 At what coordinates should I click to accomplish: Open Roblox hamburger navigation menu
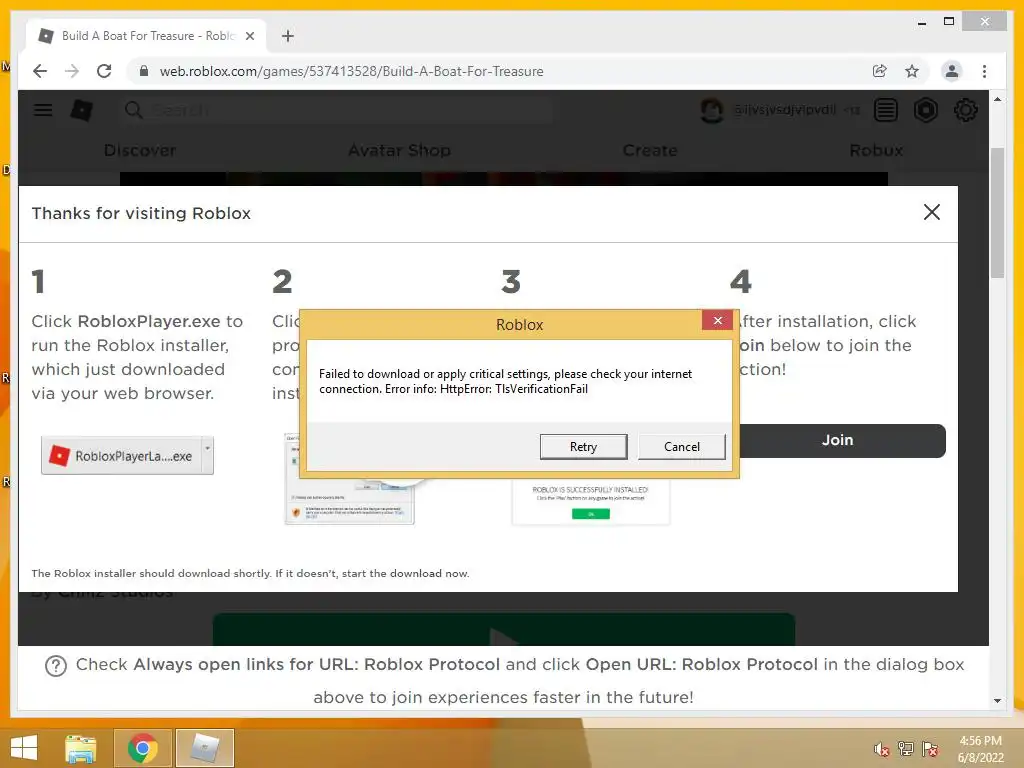click(x=43, y=110)
